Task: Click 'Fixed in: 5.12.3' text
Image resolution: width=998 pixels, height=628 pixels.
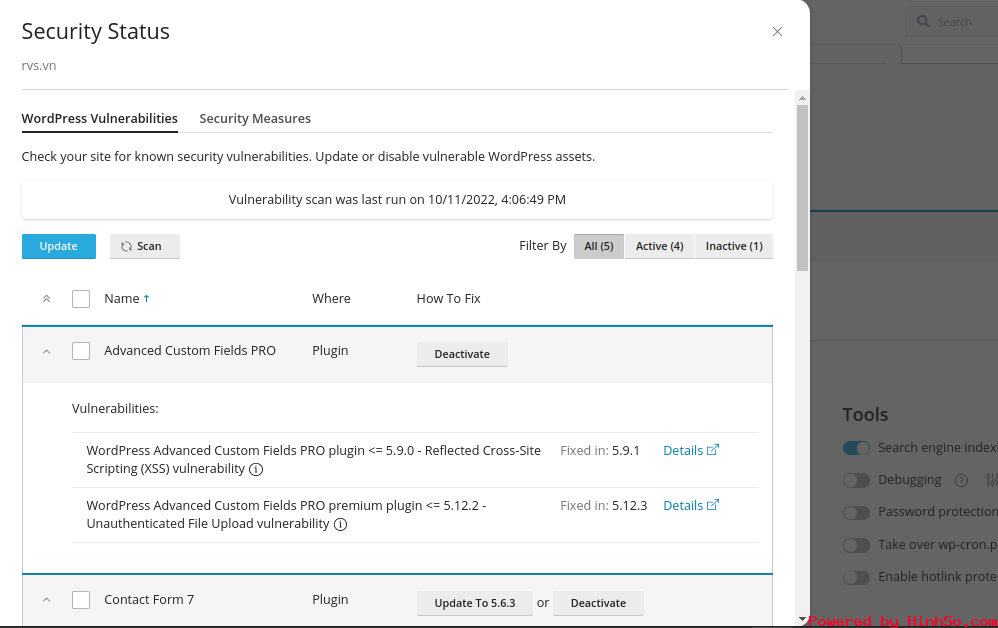Action: click(603, 505)
